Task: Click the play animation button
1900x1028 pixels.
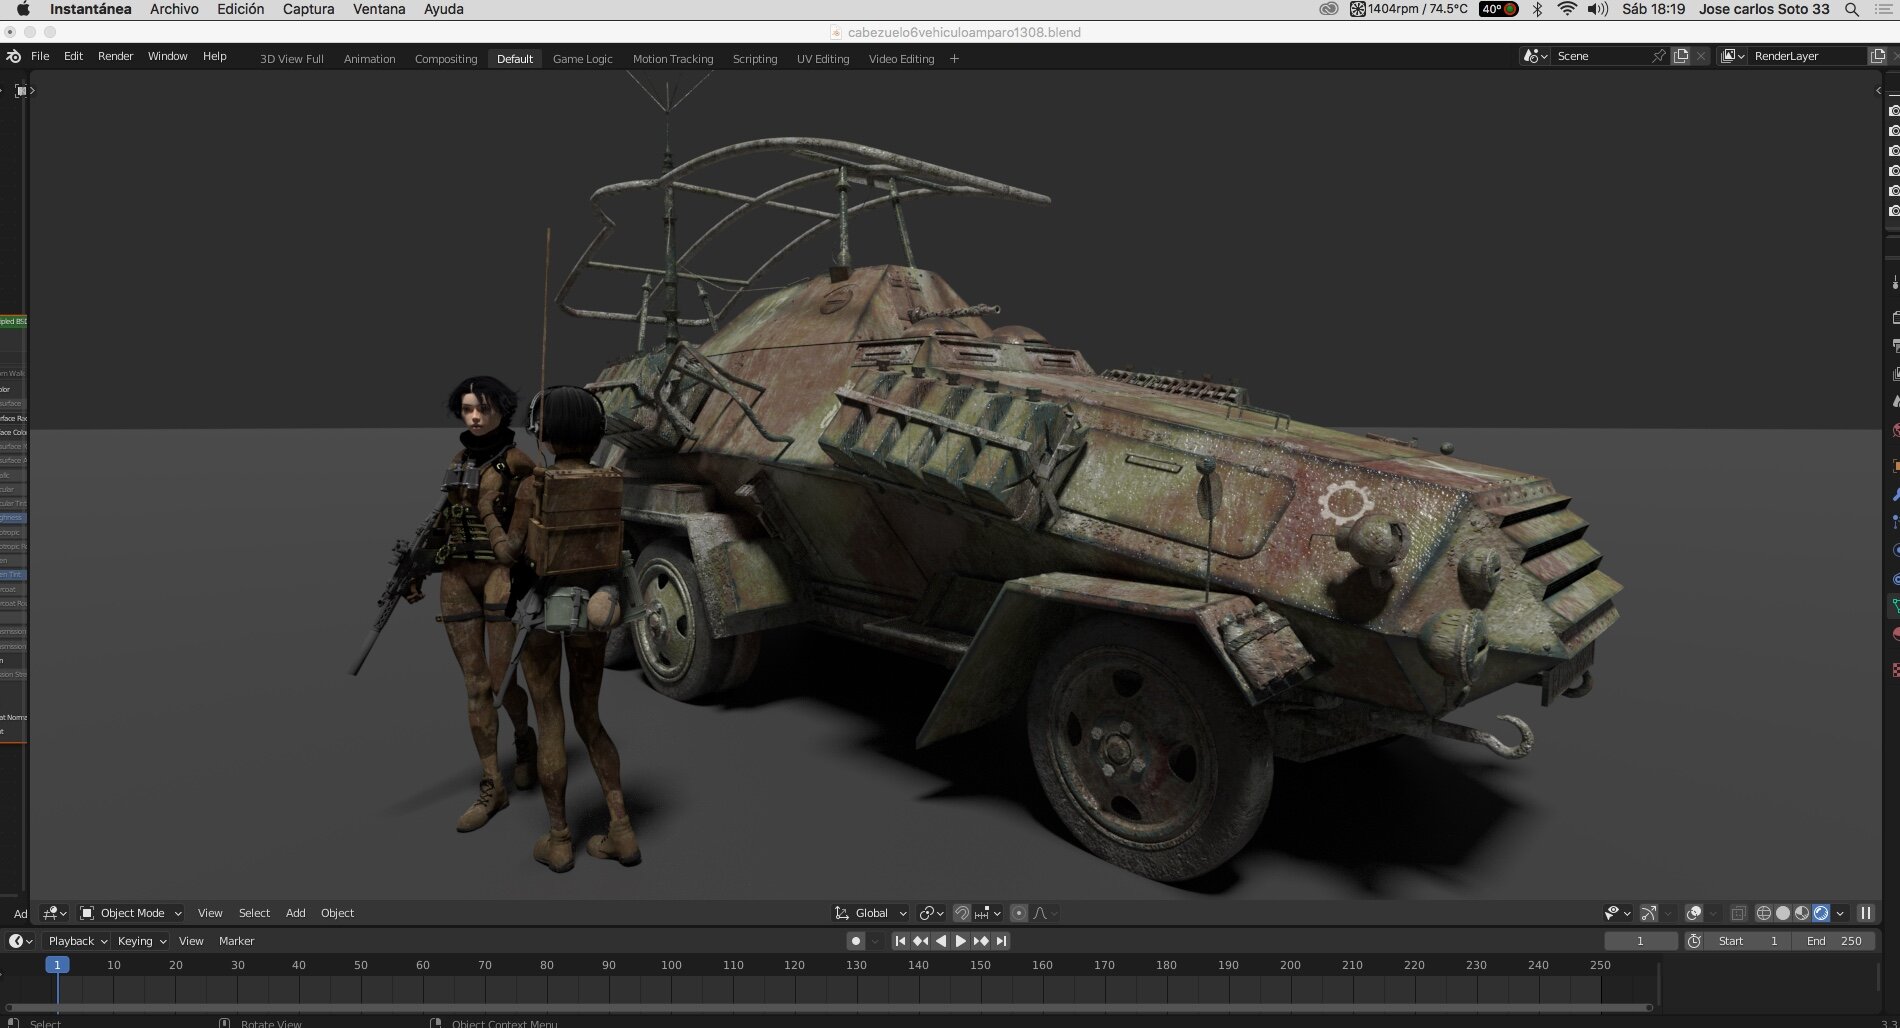Action: pos(960,941)
